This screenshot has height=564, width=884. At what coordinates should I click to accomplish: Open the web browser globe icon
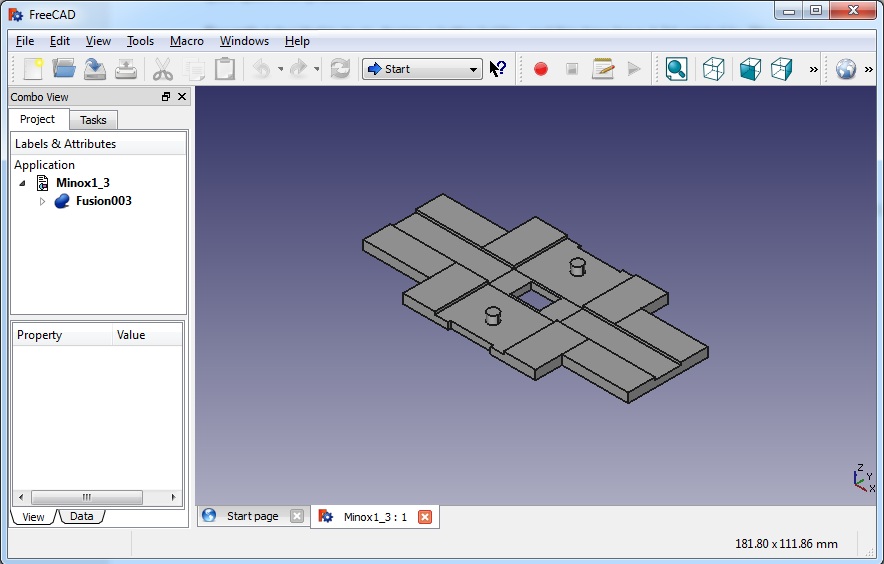pos(846,69)
